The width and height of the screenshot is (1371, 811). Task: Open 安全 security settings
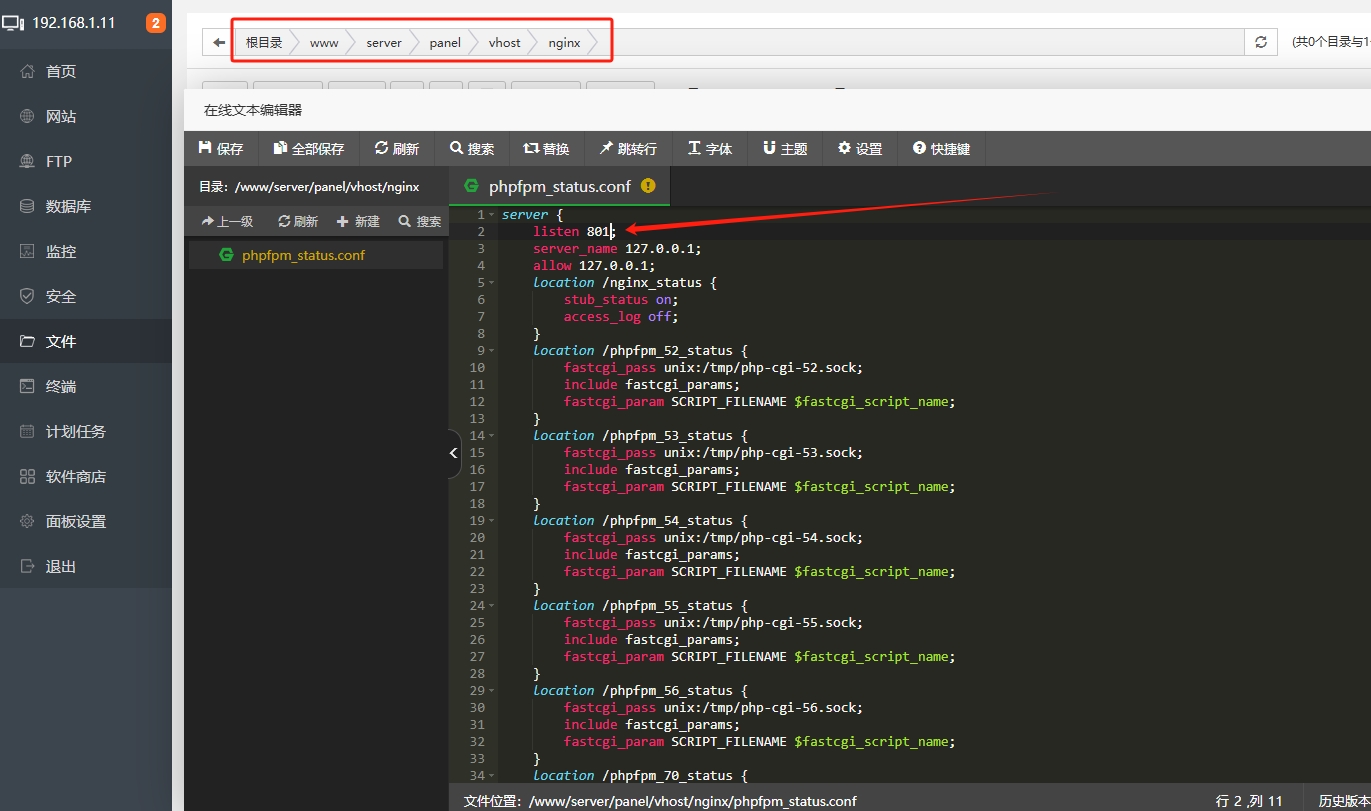(61, 296)
